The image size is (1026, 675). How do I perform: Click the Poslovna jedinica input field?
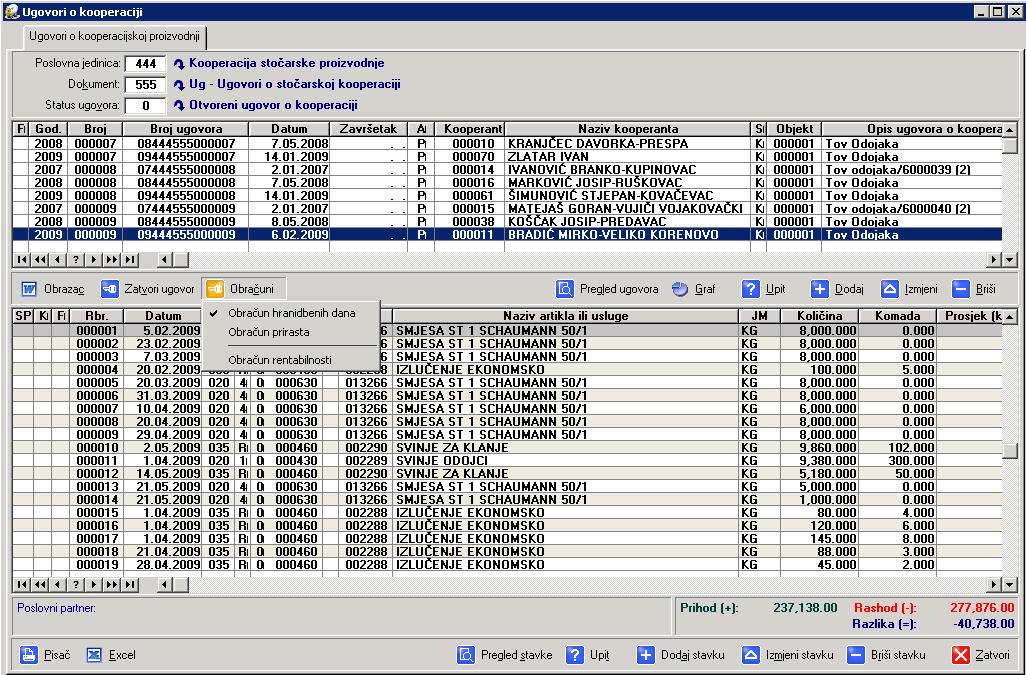144,64
